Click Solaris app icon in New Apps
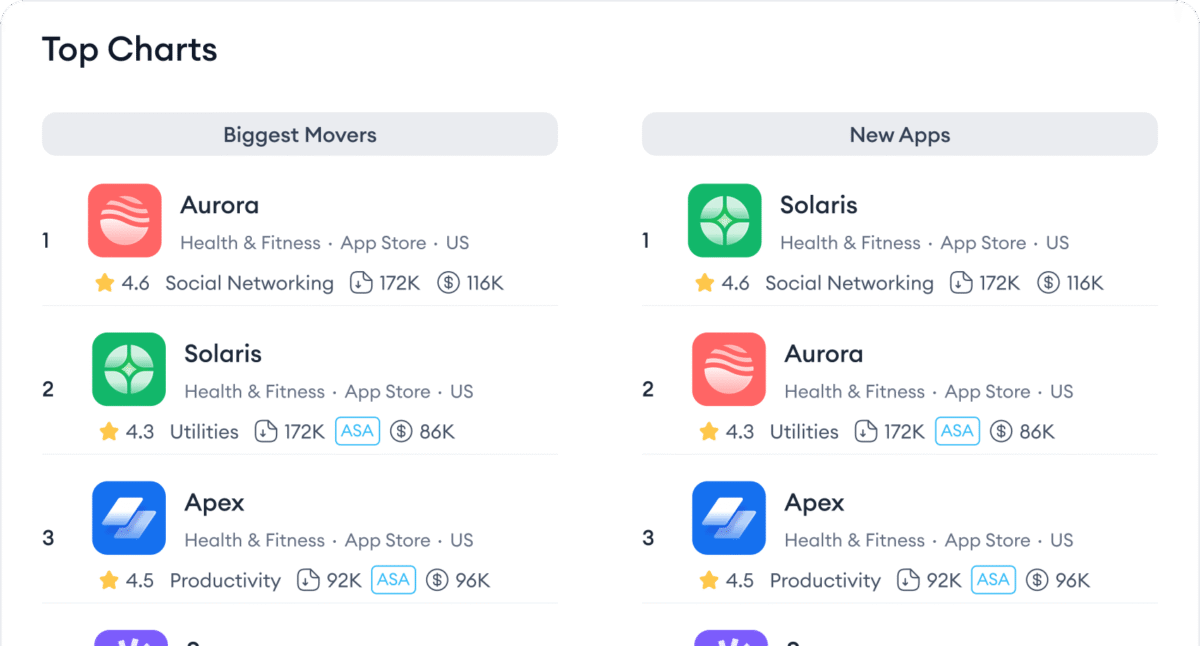The width and height of the screenshot is (1200, 646). 725,220
